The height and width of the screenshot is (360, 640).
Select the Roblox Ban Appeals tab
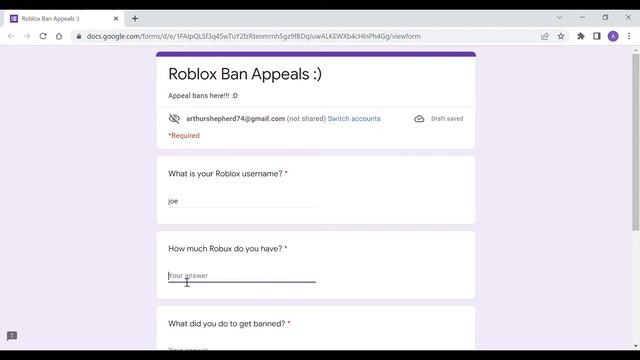coord(64,18)
